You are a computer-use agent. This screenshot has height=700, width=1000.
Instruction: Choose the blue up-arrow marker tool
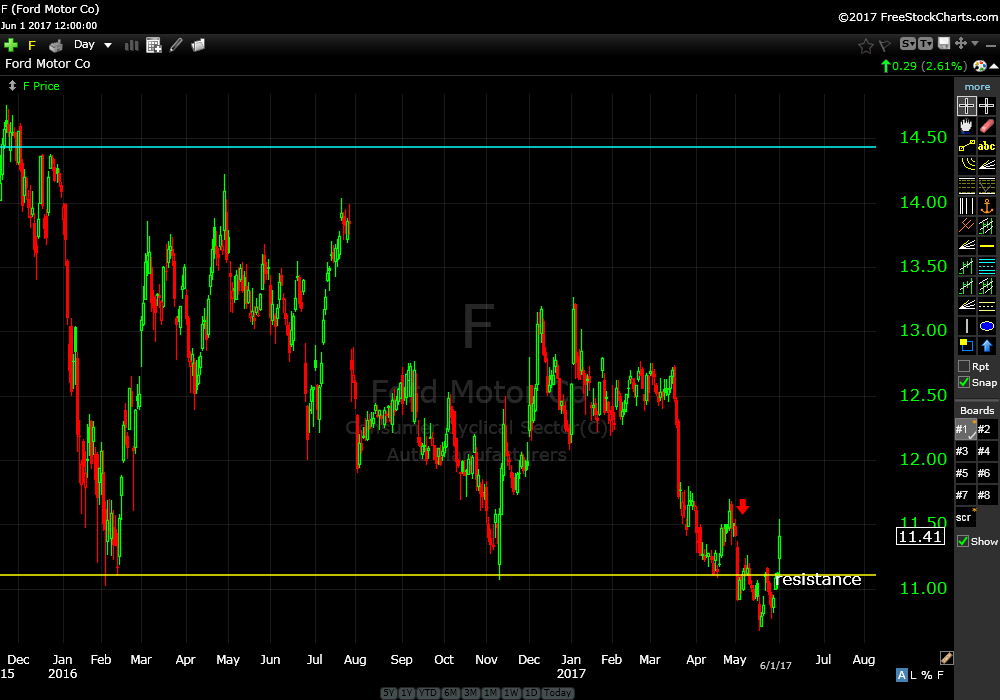point(987,346)
